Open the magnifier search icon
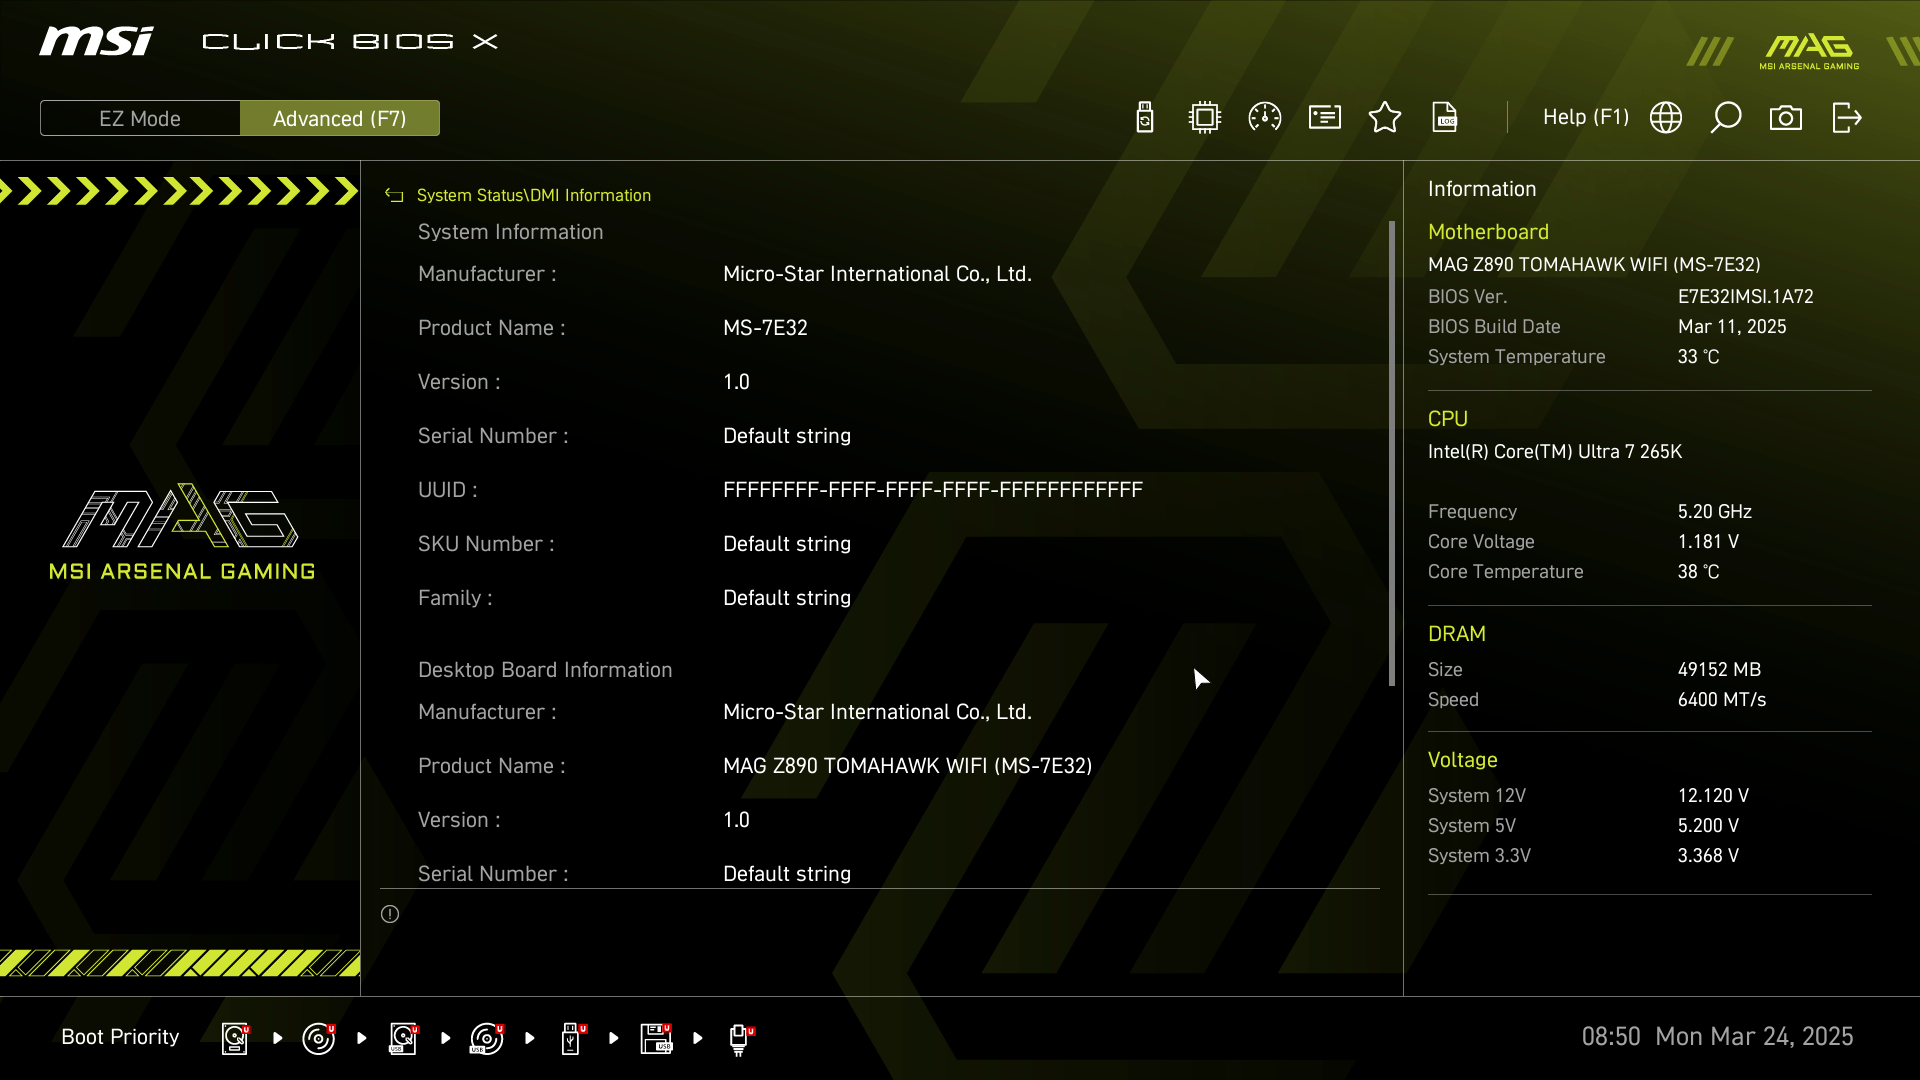Screen dimensions: 1920x1080 [x=1726, y=118]
